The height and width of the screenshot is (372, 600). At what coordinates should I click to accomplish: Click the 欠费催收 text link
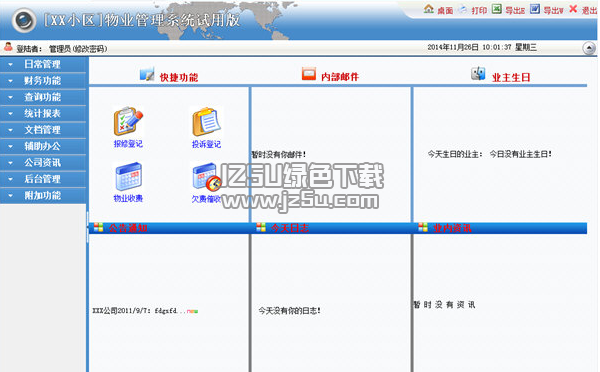(206, 199)
